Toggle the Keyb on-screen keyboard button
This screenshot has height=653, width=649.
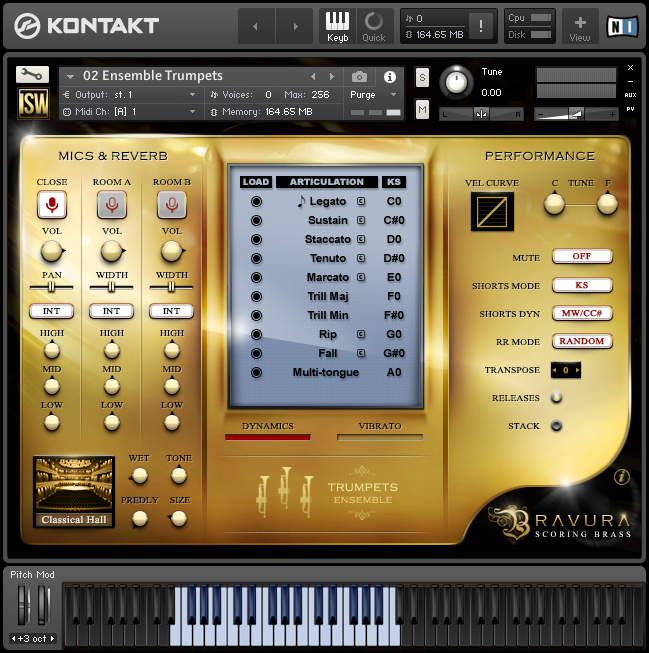click(x=337, y=26)
